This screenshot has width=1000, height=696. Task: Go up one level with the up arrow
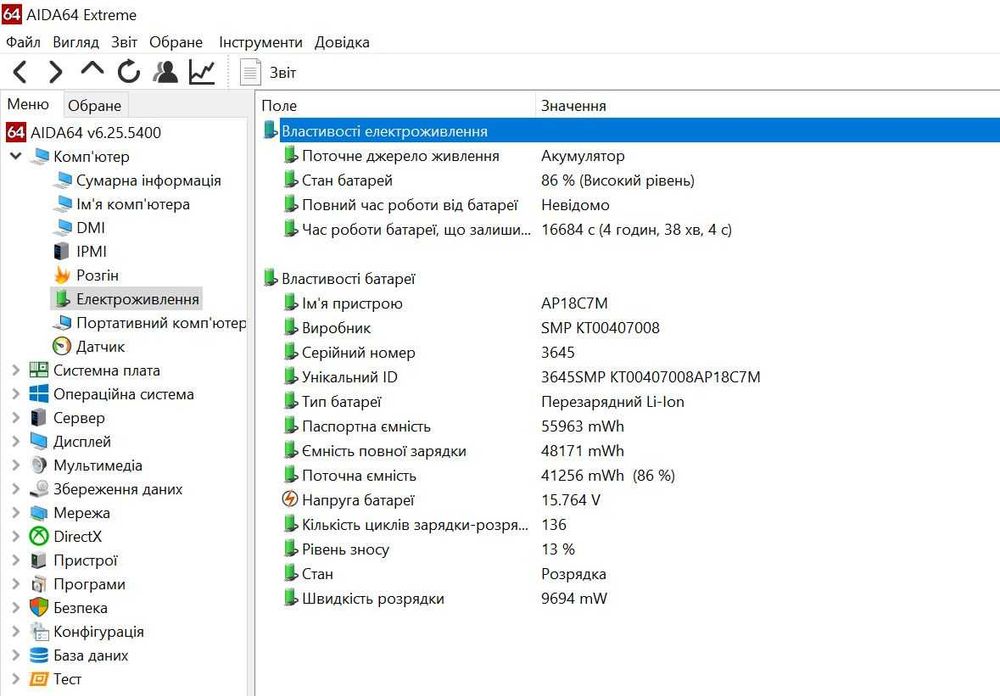[x=92, y=69]
